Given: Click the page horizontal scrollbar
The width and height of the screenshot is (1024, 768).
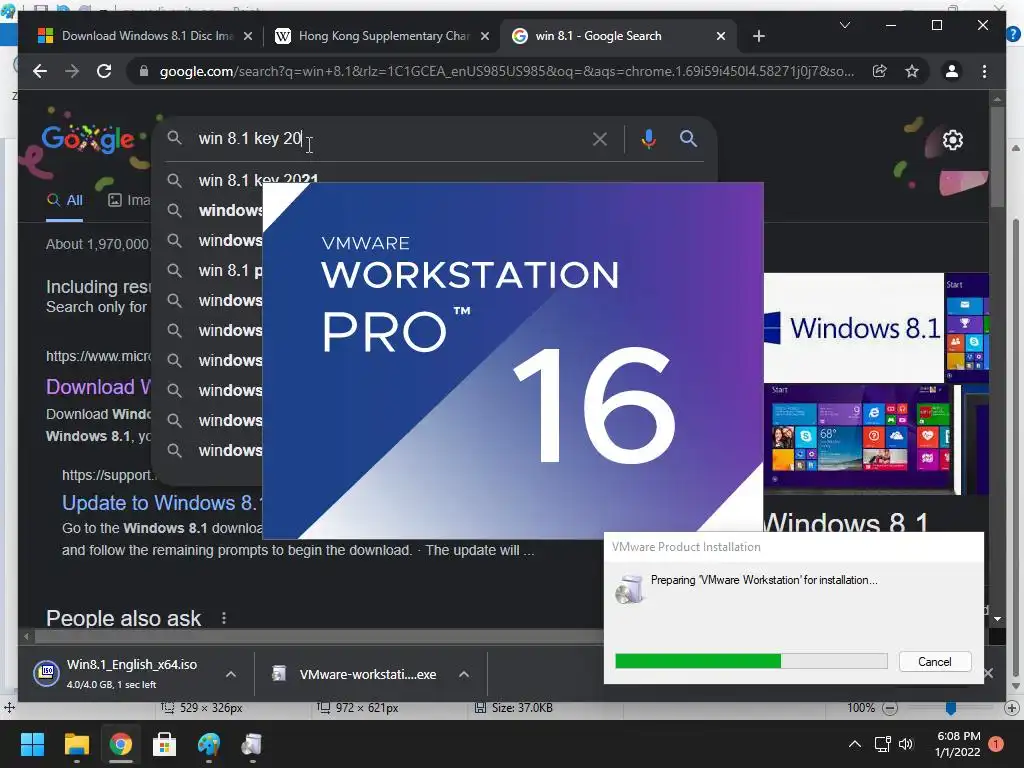Looking at the screenshot, I should 320,636.
